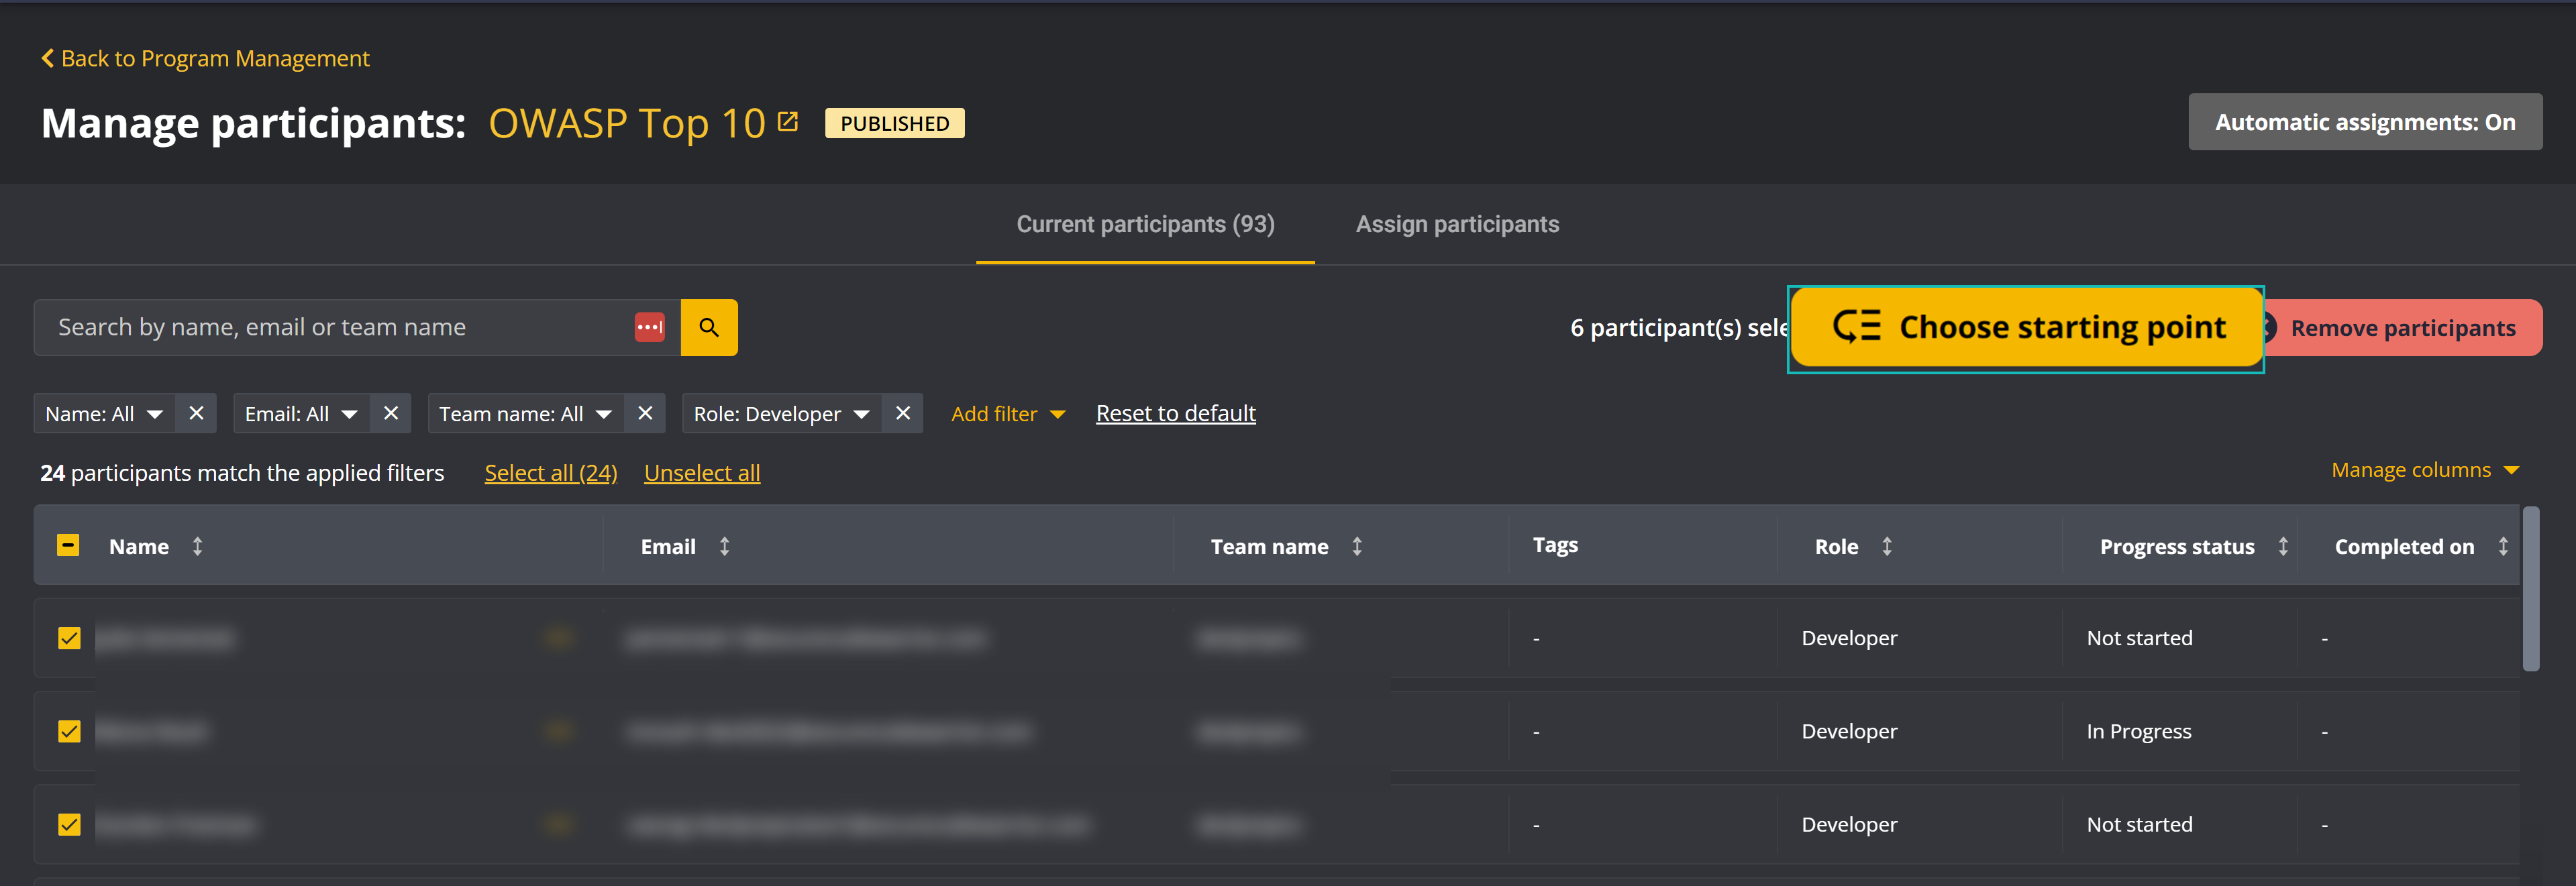Viewport: 2576px width, 886px height.
Task: Switch to the Assign participants tab
Action: pos(1457,224)
